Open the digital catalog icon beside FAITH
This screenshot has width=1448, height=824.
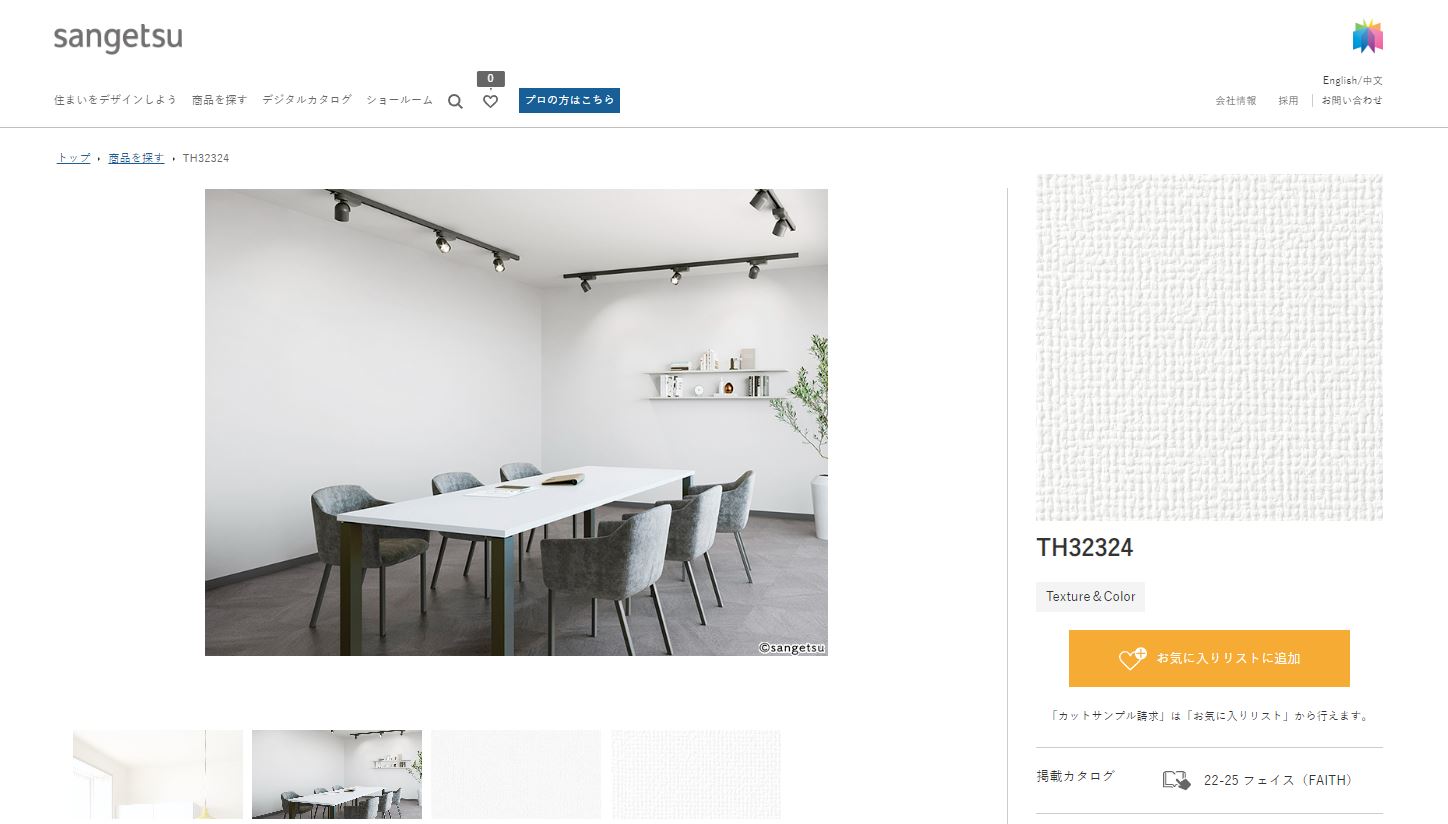pos(1176,780)
